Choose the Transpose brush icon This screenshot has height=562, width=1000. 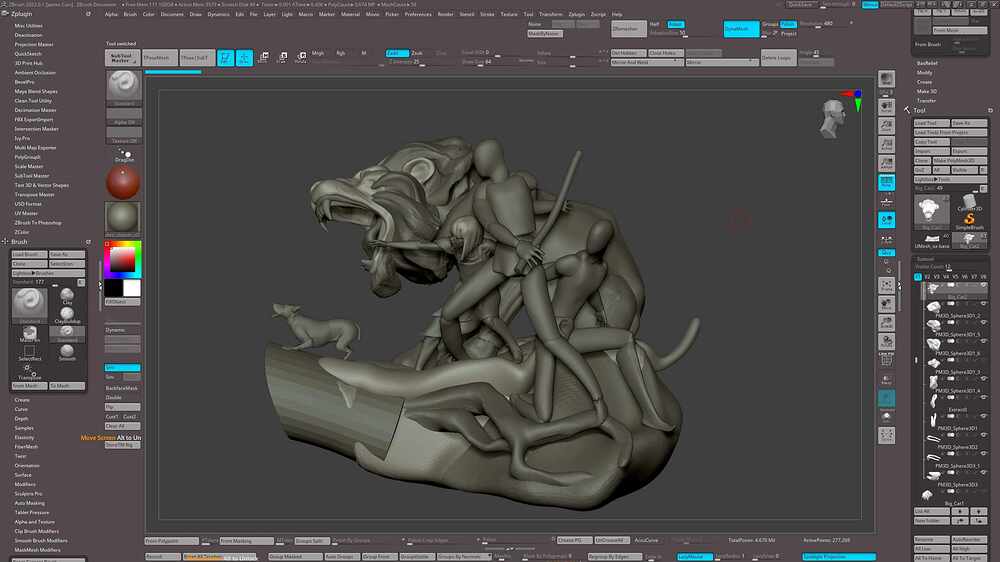click(29, 371)
